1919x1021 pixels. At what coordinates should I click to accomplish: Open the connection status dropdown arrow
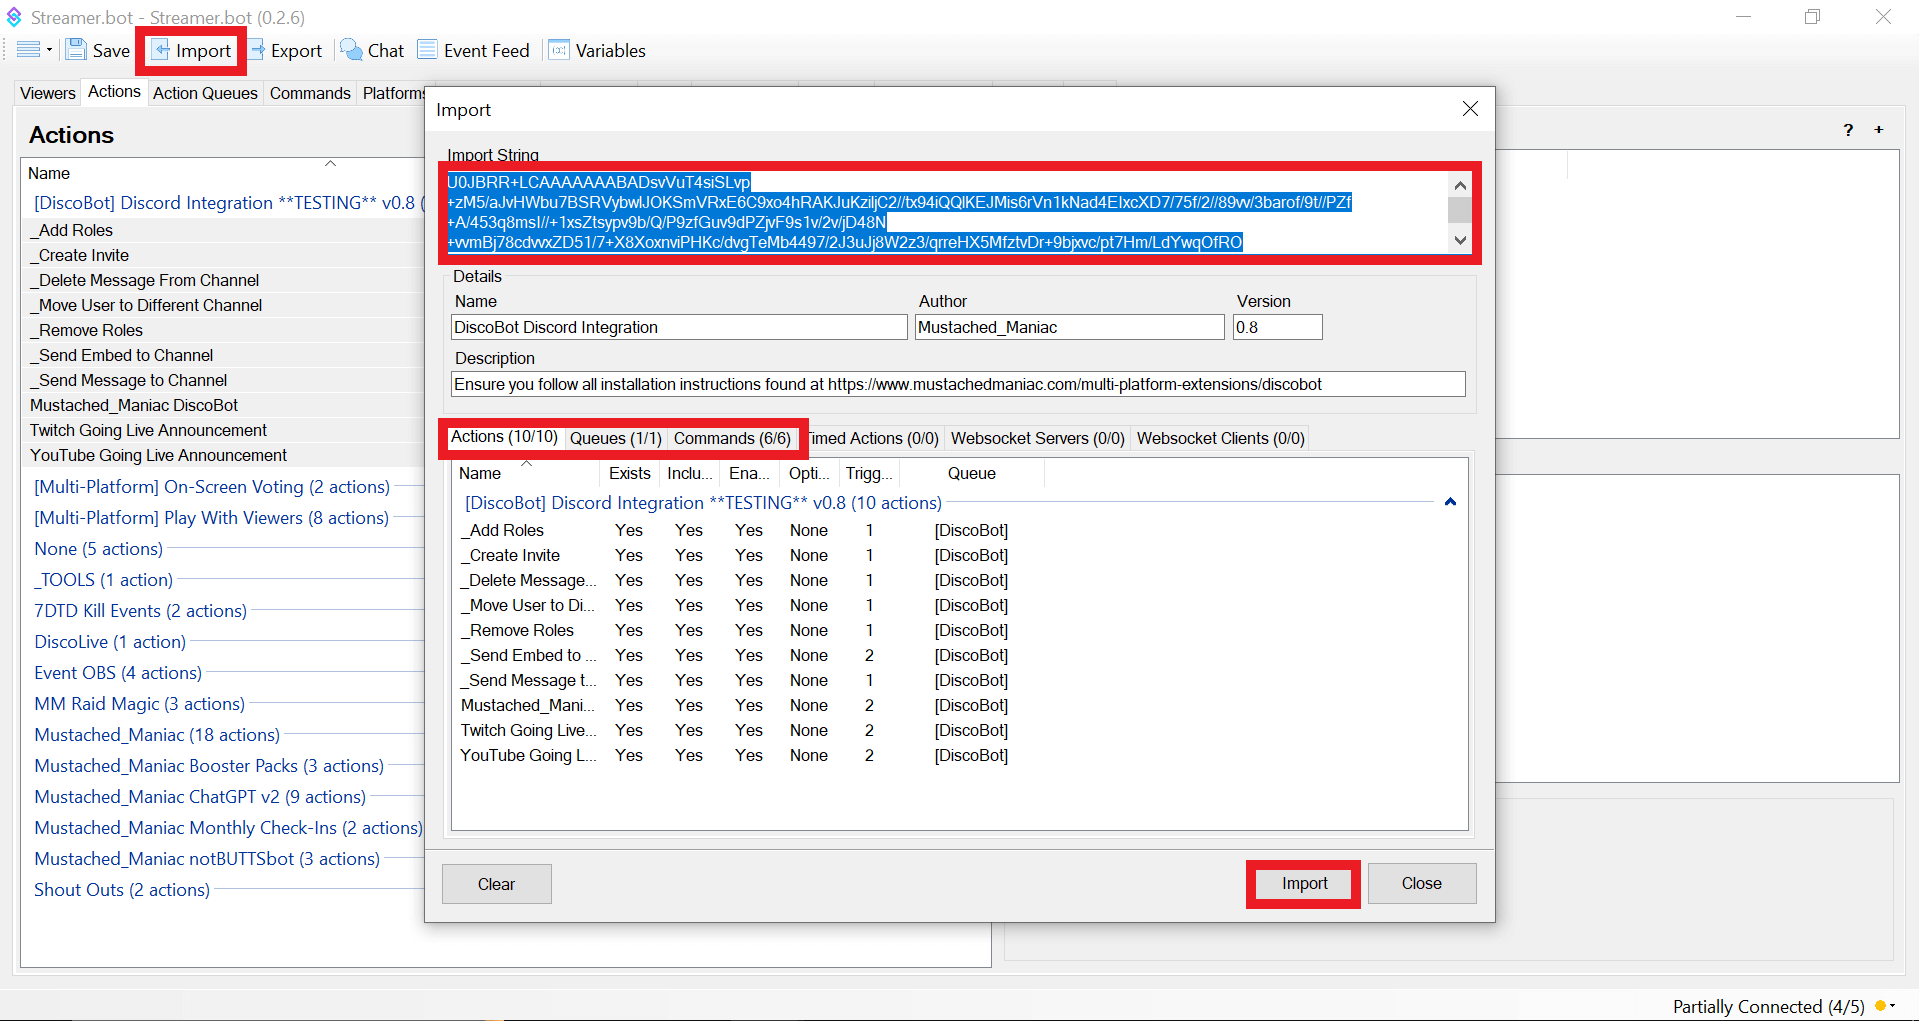[1892, 1006]
